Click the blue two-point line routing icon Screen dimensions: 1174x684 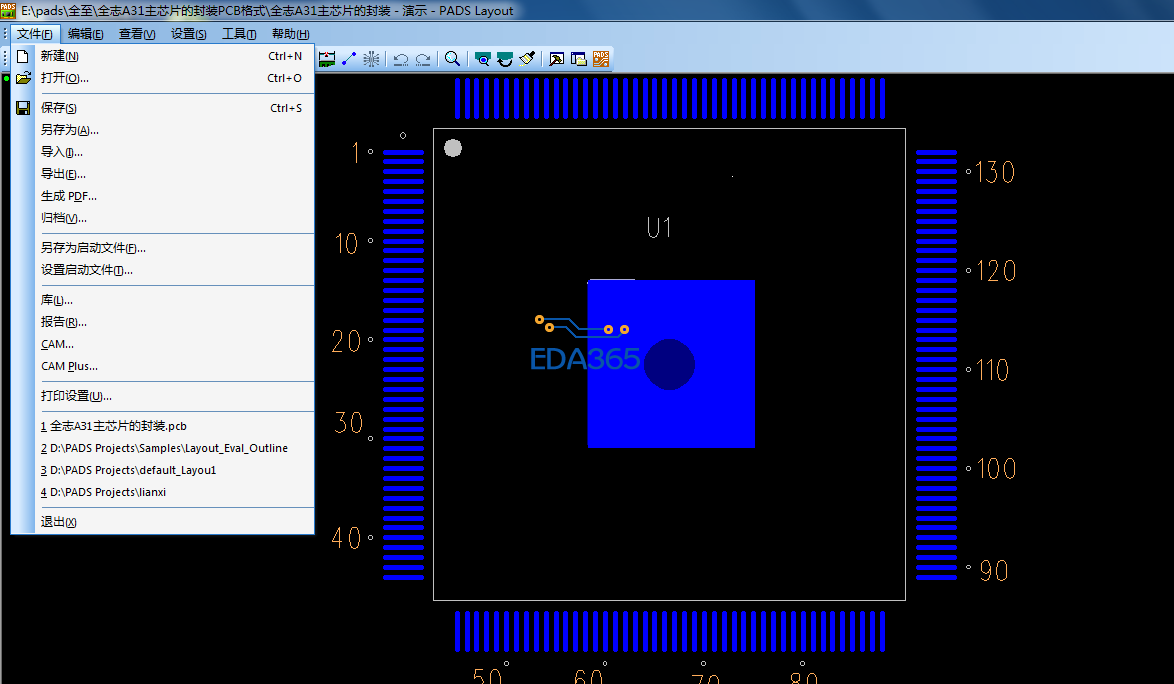click(x=349, y=59)
